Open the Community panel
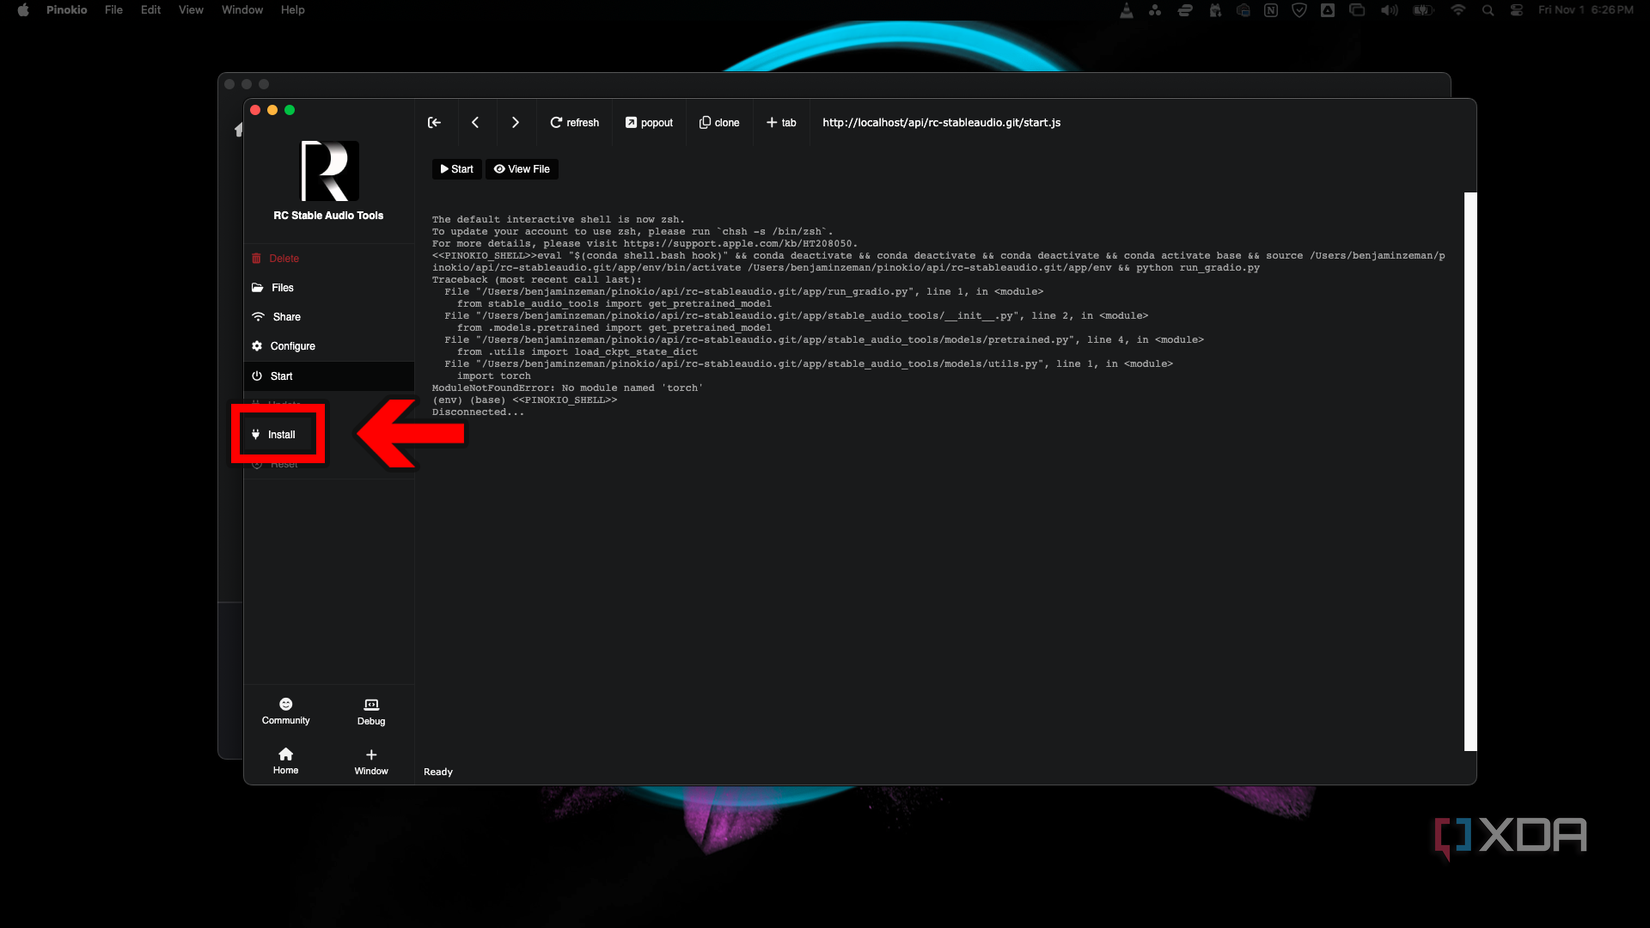 [285, 710]
